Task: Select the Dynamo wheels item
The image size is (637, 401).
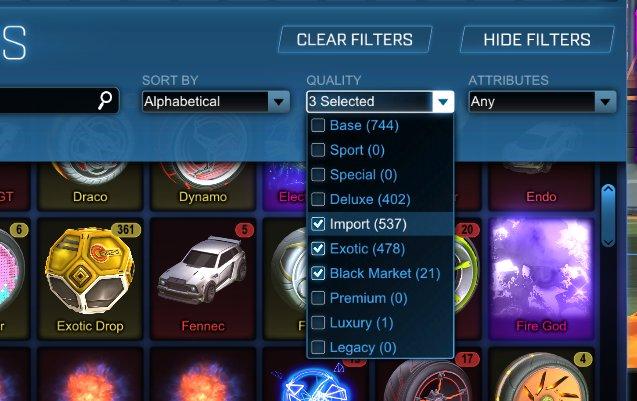Action: pos(203,186)
